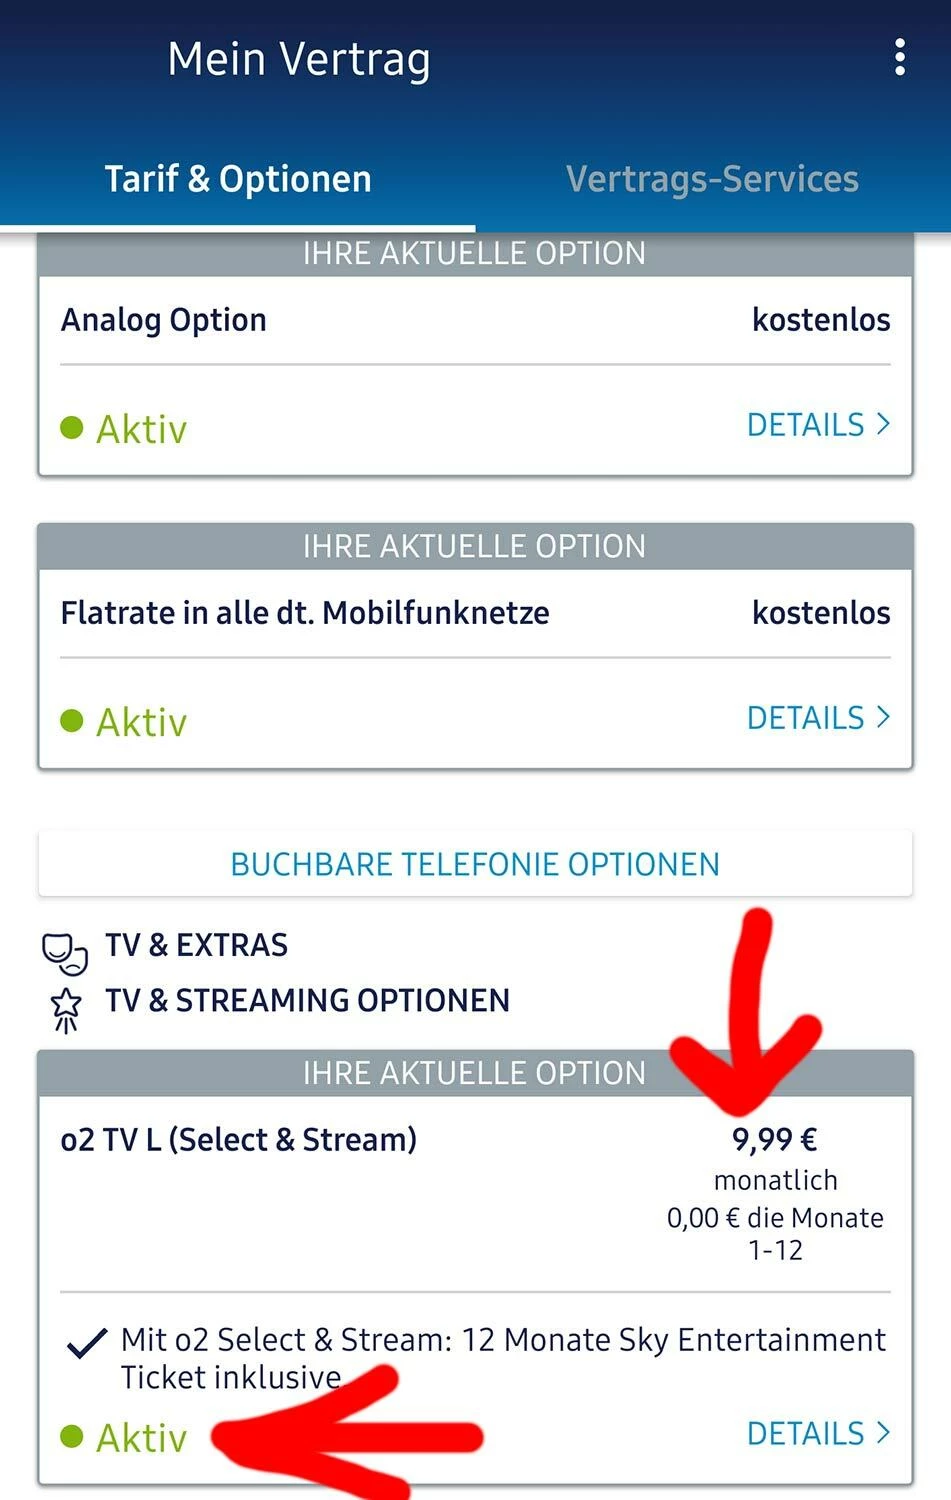Image resolution: width=951 pixels, height=1500 pixels.
Task: Open DETAILS for the Analog Option
Action: click(x=817, y=425)
